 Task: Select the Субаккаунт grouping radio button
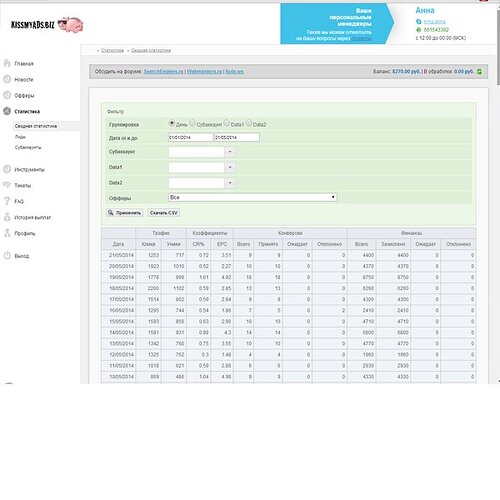pyautogui.click(x=192, y=123)
